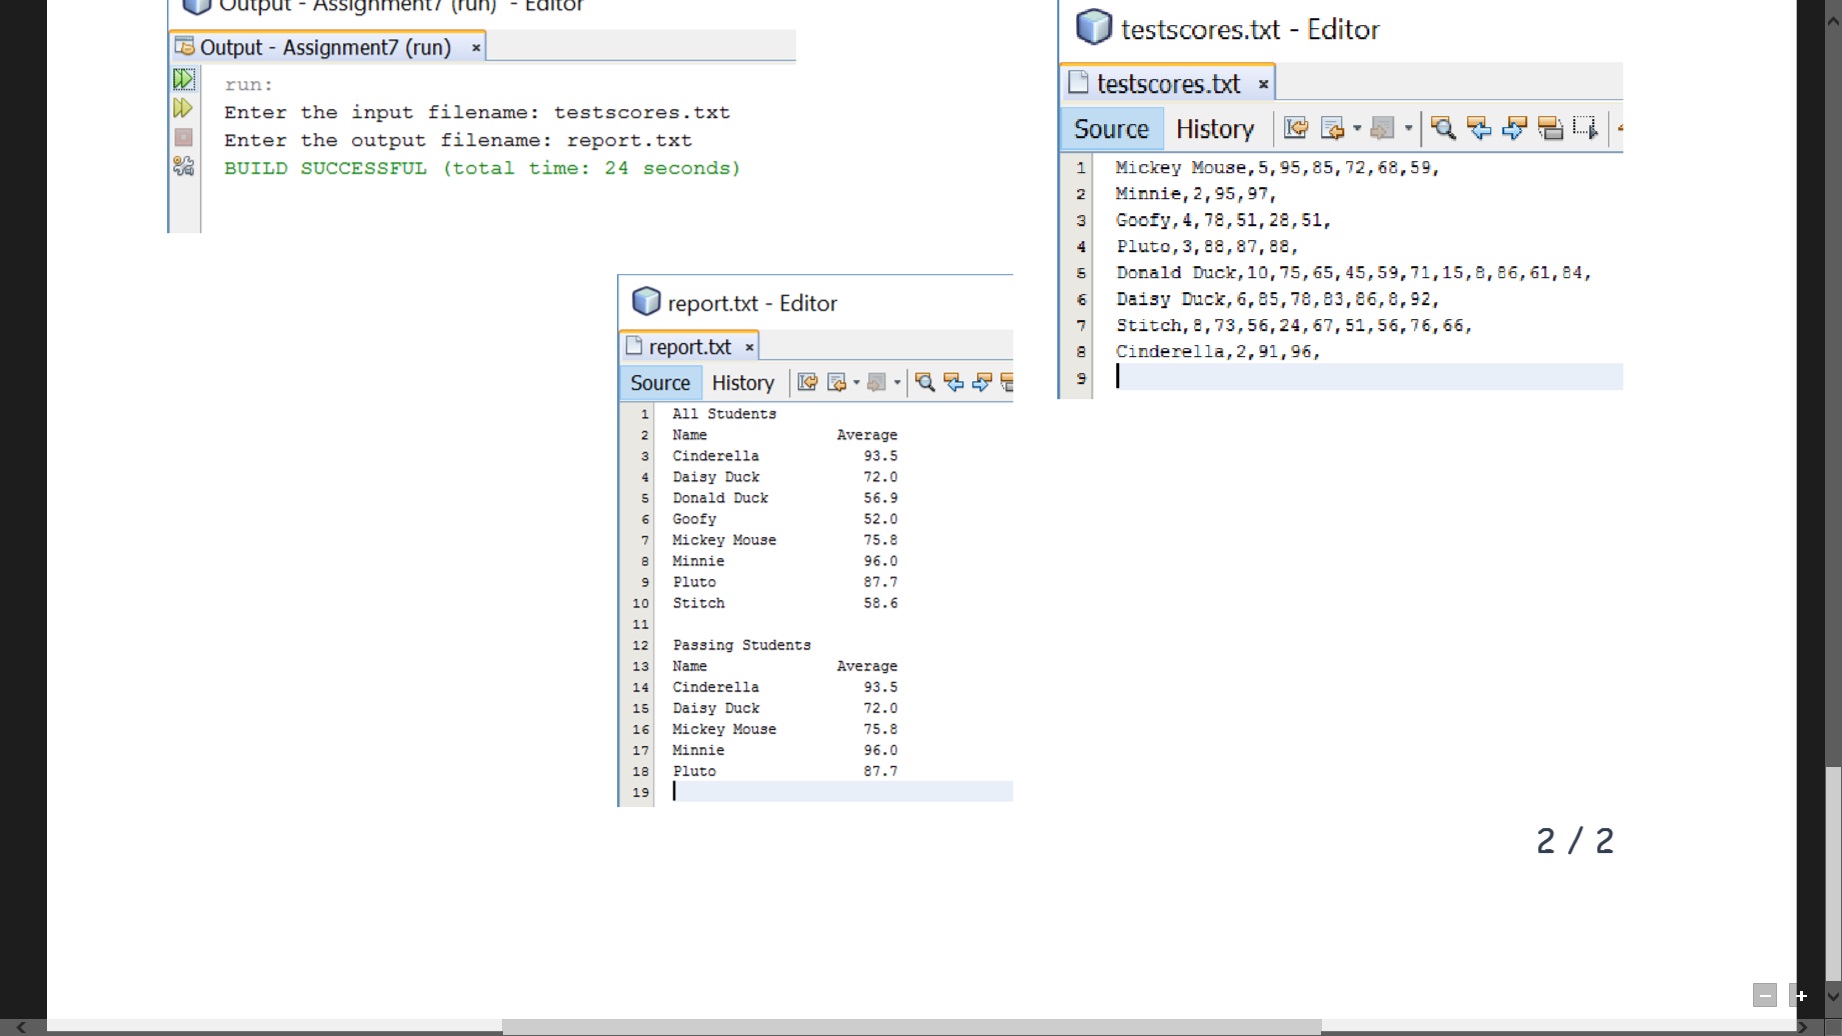
Task: Switch to History view in report.txt editor
Action: (x=743, y=382)
